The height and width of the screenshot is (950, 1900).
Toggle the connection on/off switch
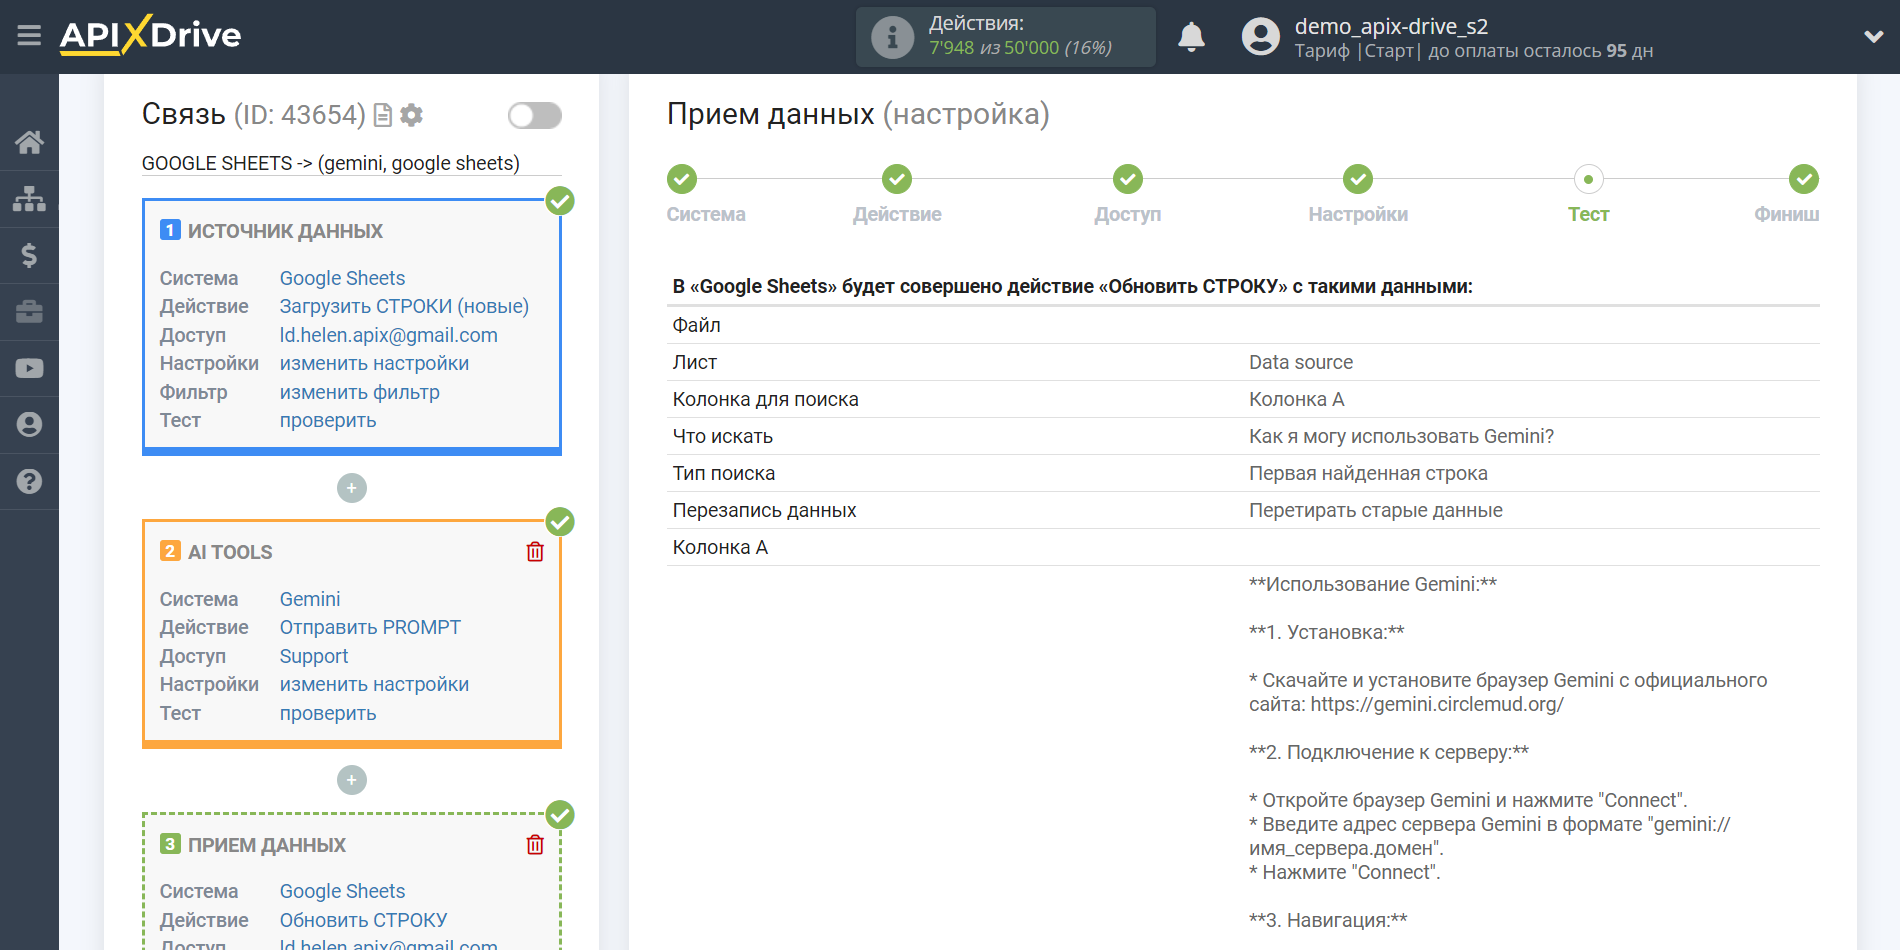tap(535, 116)
